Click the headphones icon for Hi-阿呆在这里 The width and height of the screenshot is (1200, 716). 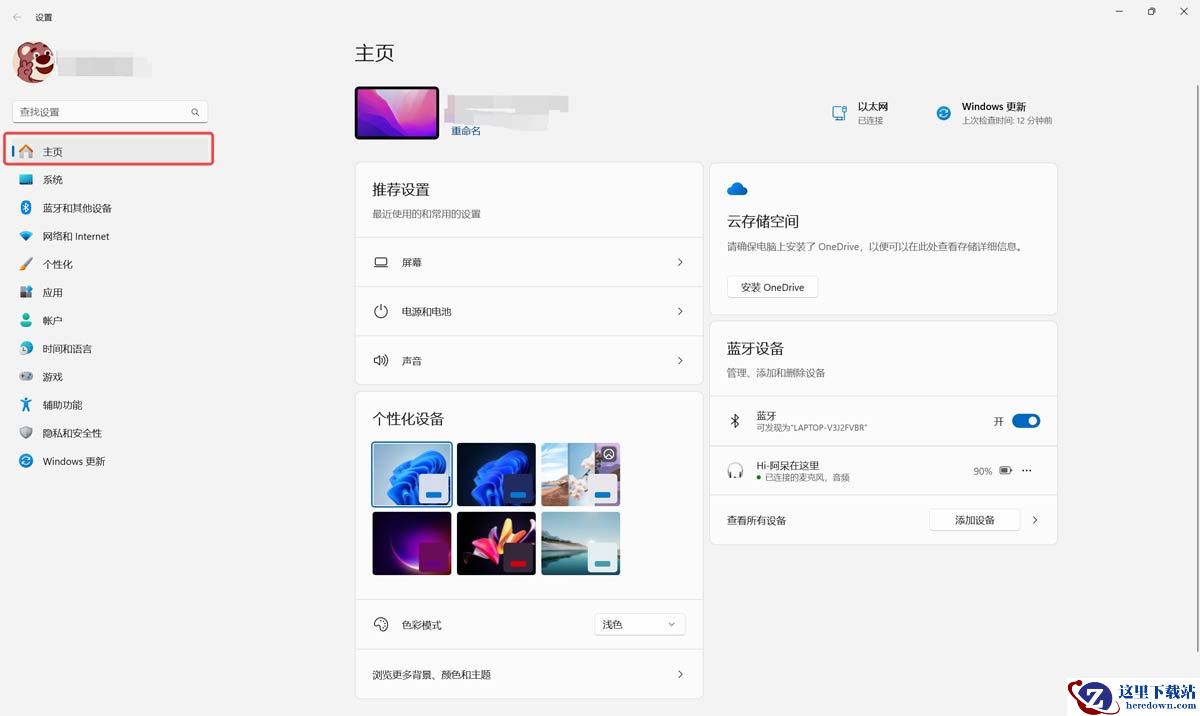pos(735,471)
